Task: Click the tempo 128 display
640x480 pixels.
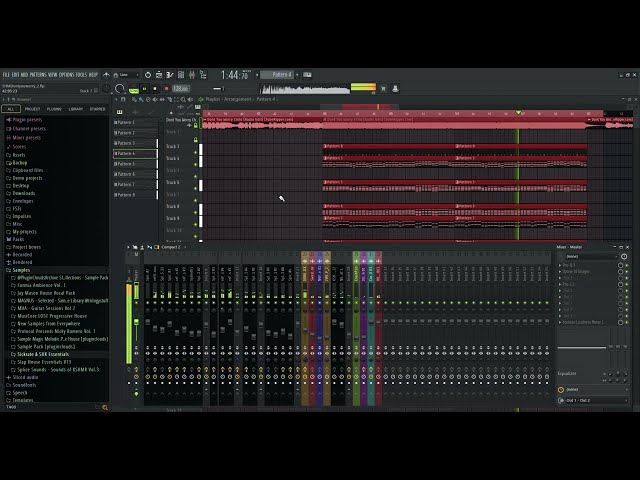Action: 180,89
